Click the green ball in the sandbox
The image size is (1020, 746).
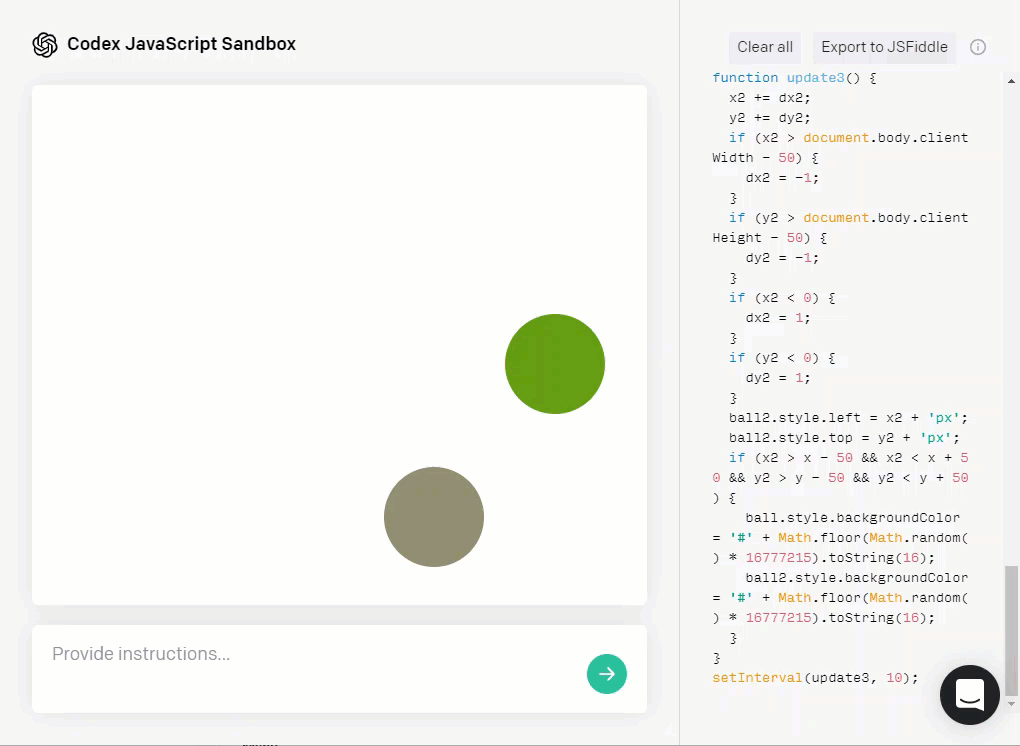coord(555,364)
